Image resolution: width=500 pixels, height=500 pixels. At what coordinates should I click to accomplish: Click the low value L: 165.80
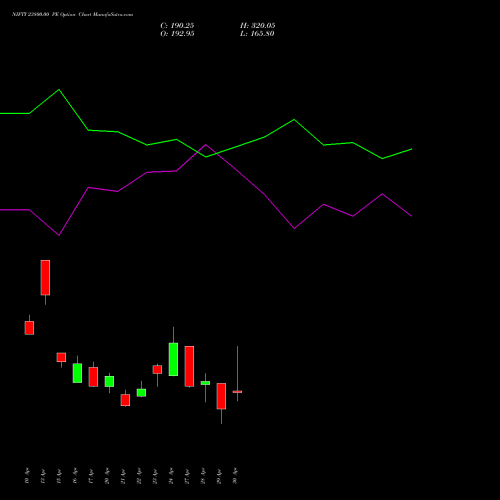click(x=257, y=34)
